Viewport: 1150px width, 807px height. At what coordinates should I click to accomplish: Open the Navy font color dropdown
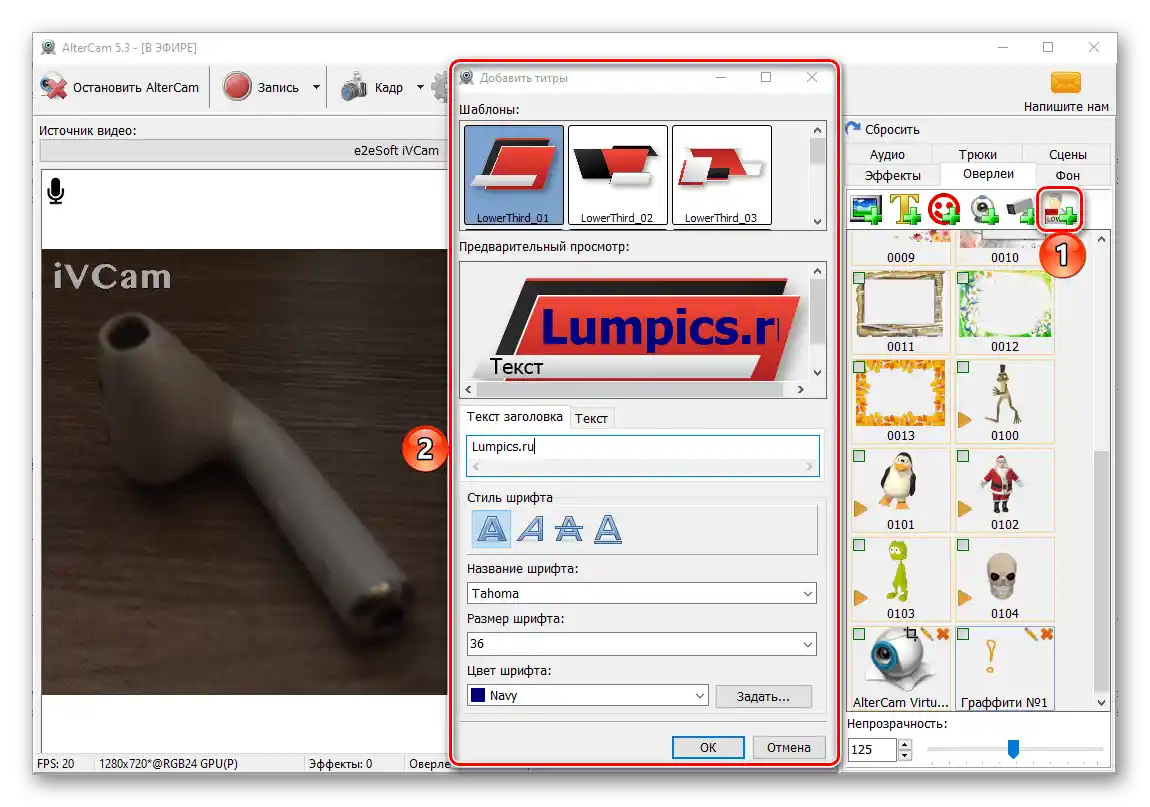587,695
